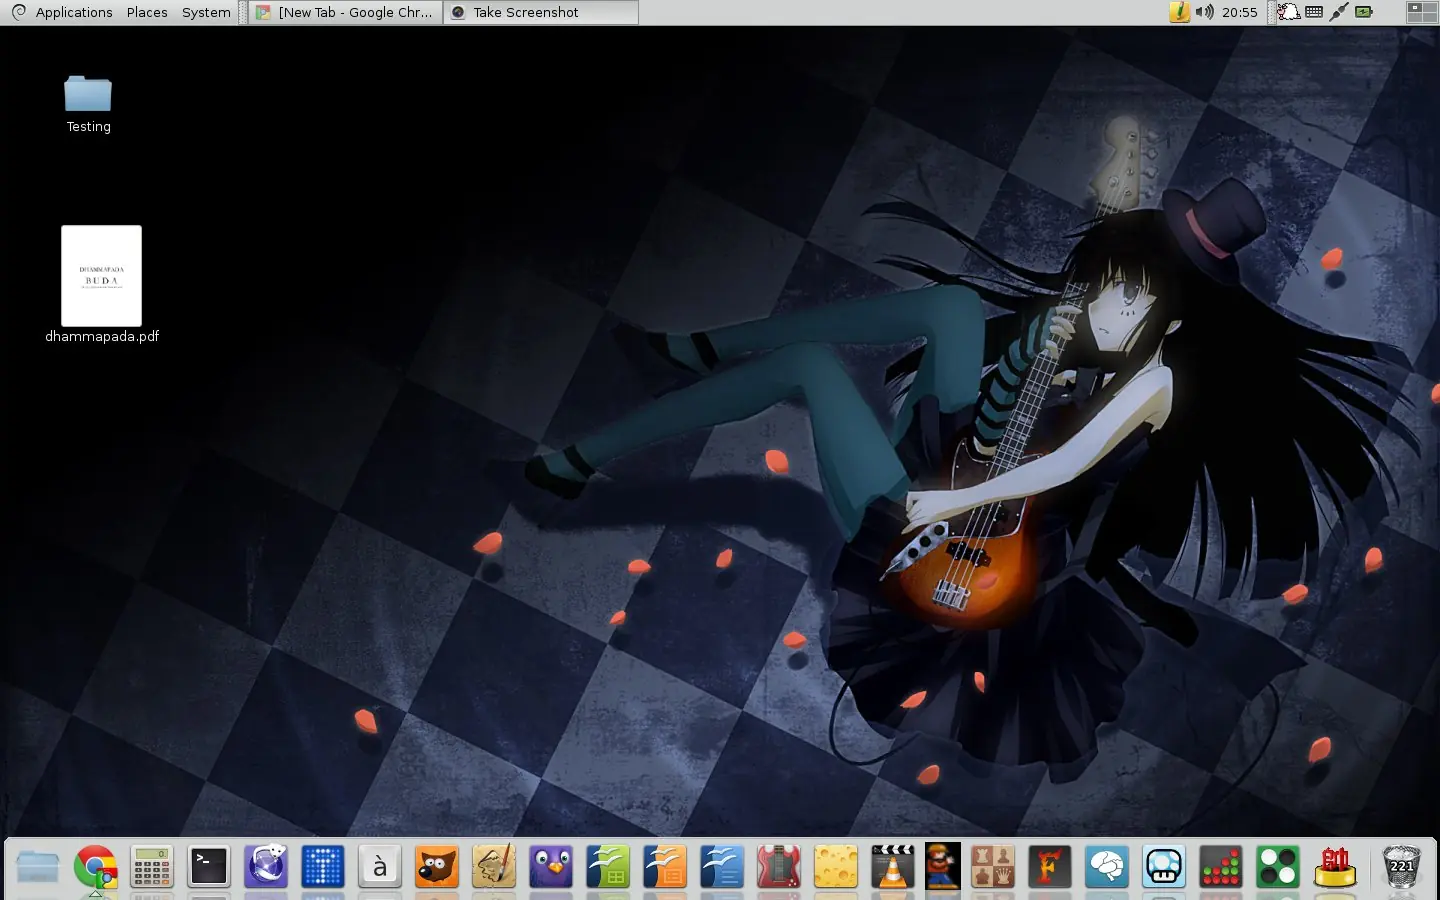Click the sheep applet icon in the tray
This screenshot has width=1440, height=900.
[1289, 12]
